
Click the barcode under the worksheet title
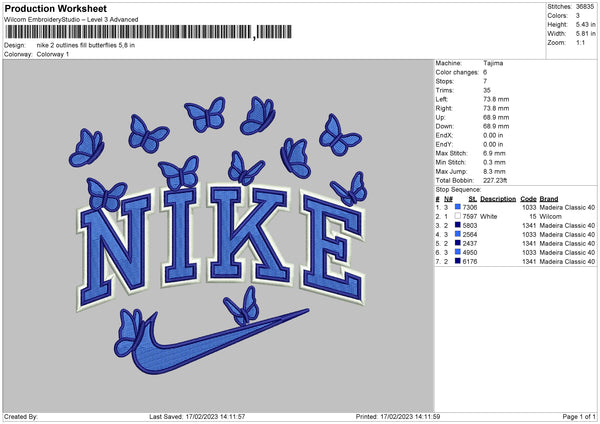pyautogui.click(x=148, y=32)
